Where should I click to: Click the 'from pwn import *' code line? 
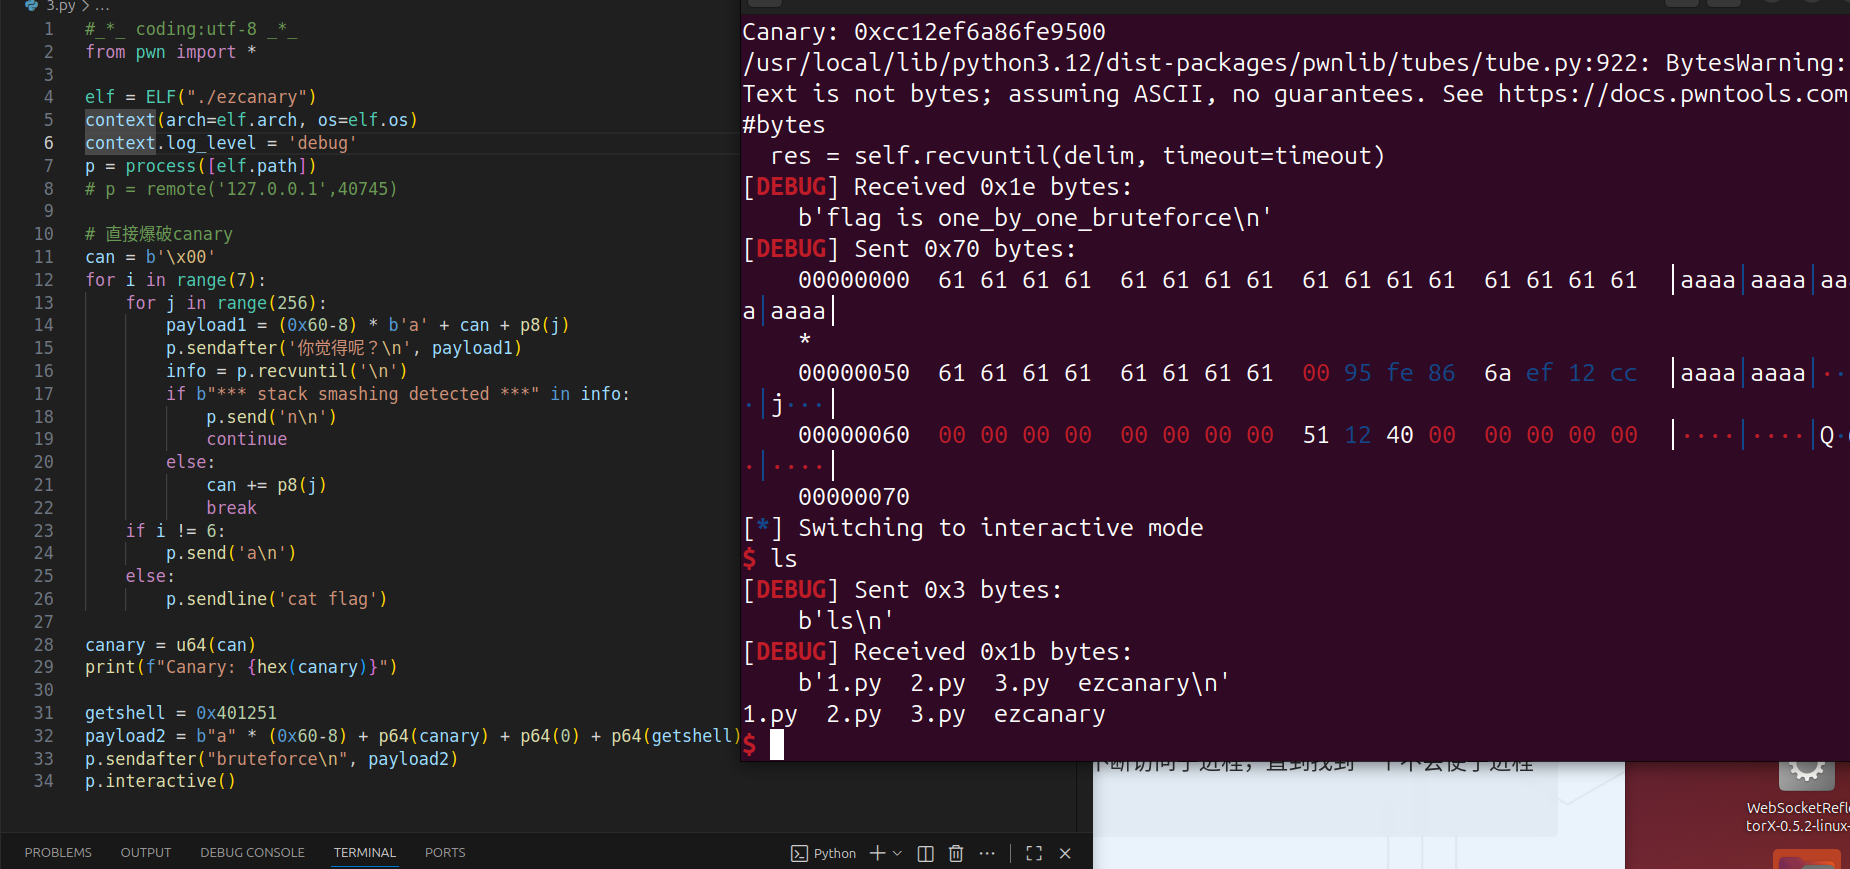tap(170, 52)
